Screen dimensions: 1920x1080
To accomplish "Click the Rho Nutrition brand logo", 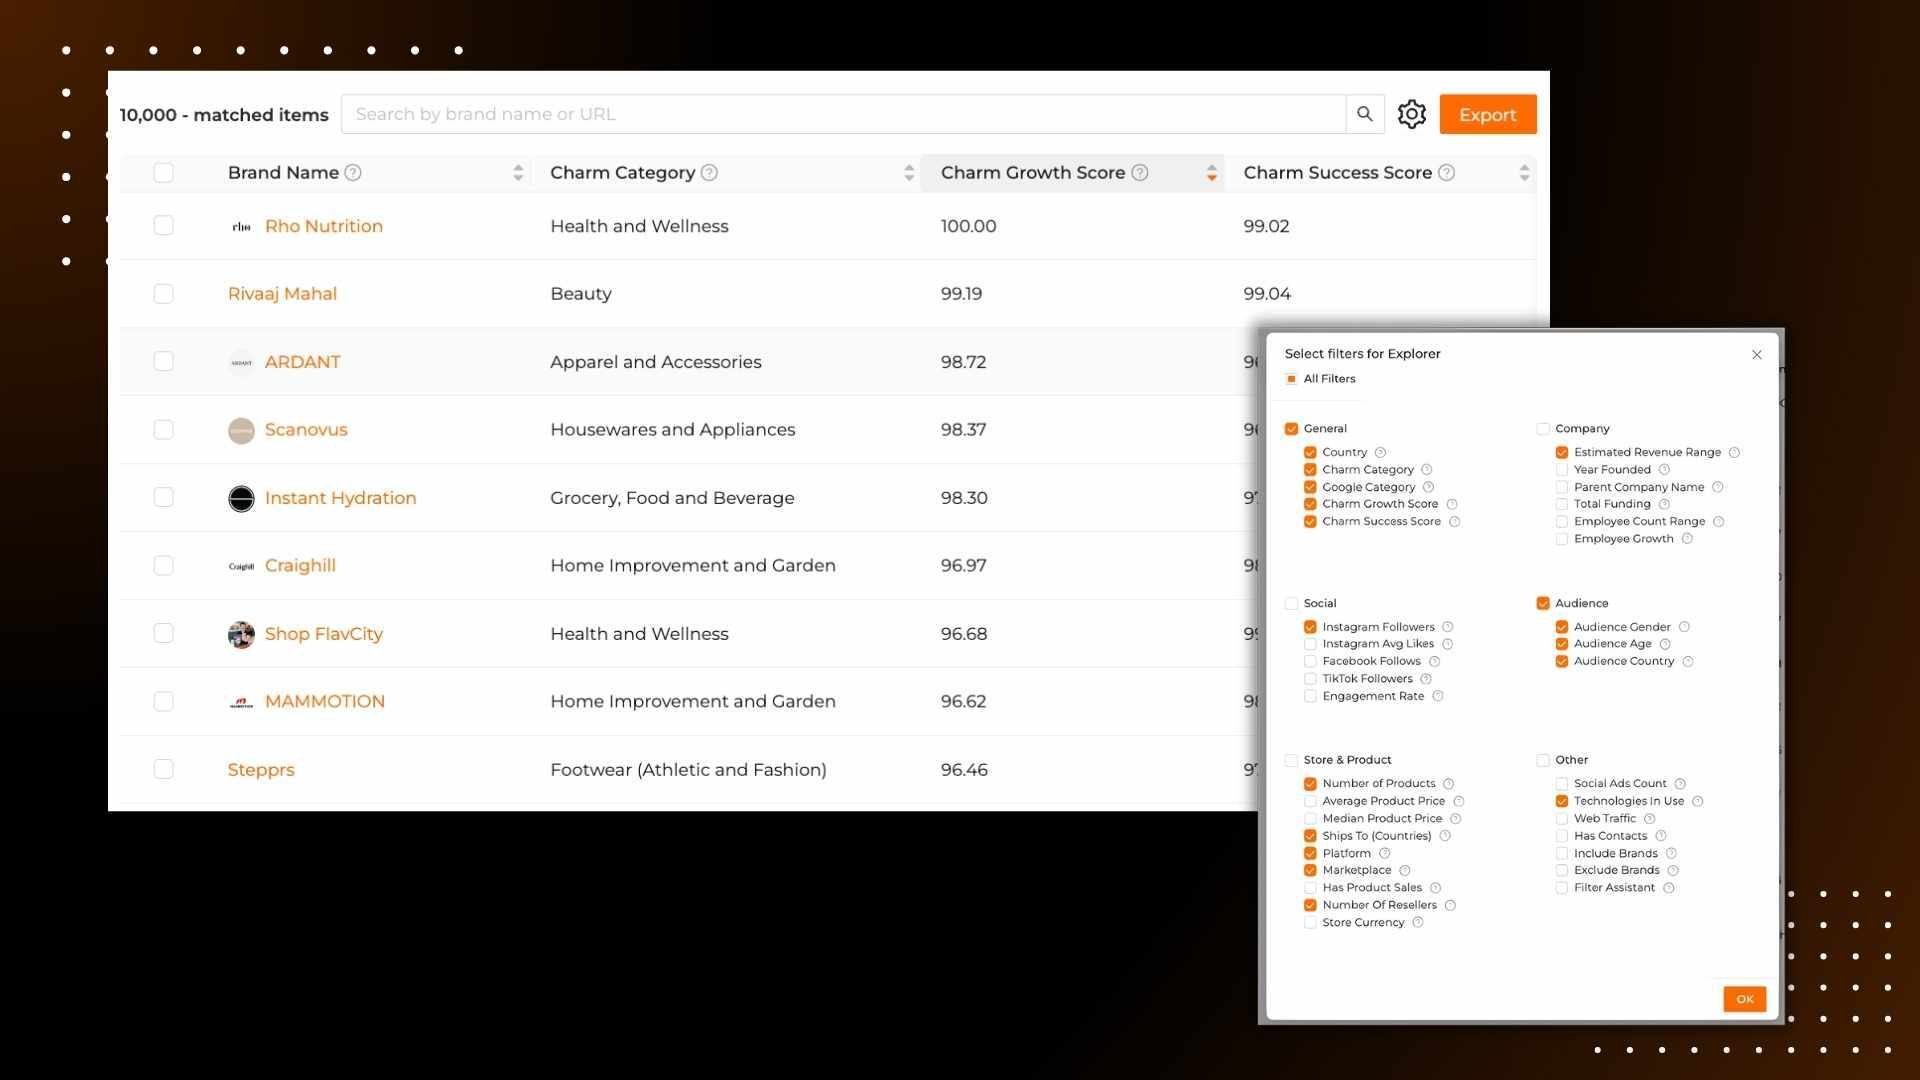I will coord(241,227).
